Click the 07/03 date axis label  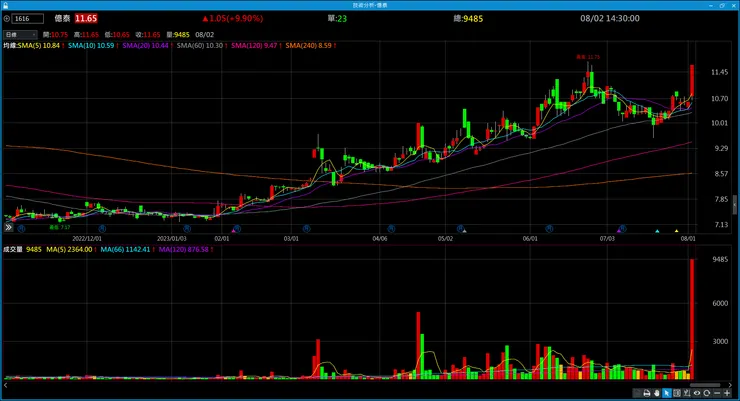pos(607,239)
